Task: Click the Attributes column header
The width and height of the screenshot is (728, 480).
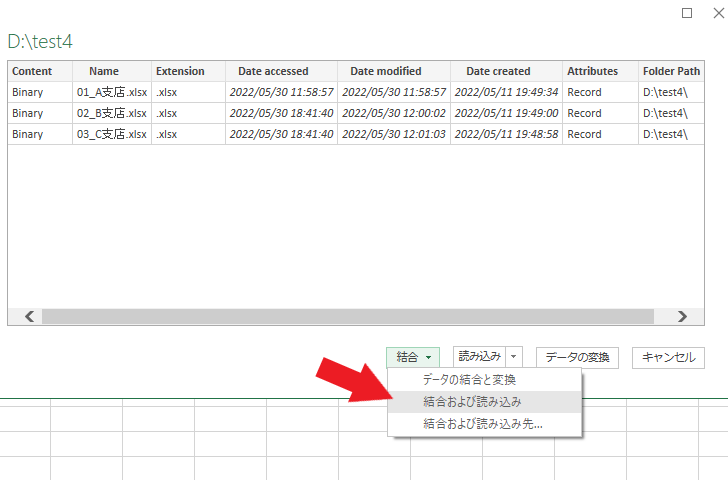Action: (600, 71)
